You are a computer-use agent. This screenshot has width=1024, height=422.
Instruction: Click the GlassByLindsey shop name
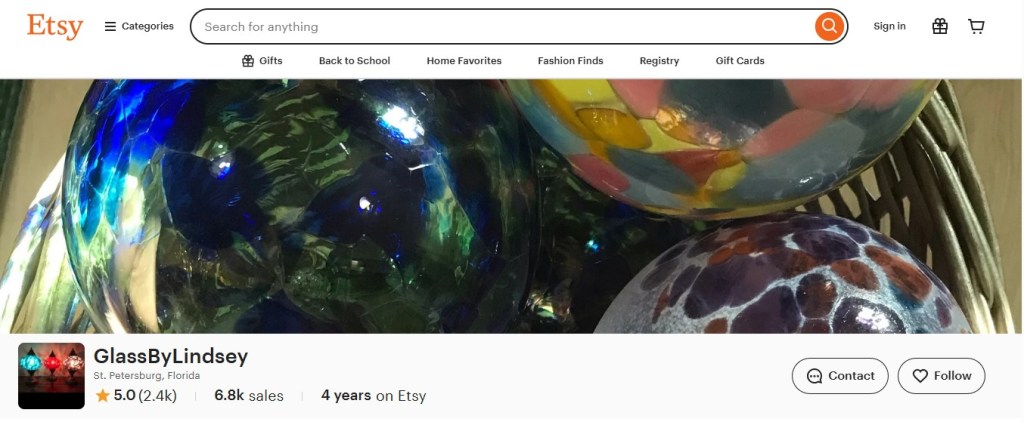[x=170, y=357]
